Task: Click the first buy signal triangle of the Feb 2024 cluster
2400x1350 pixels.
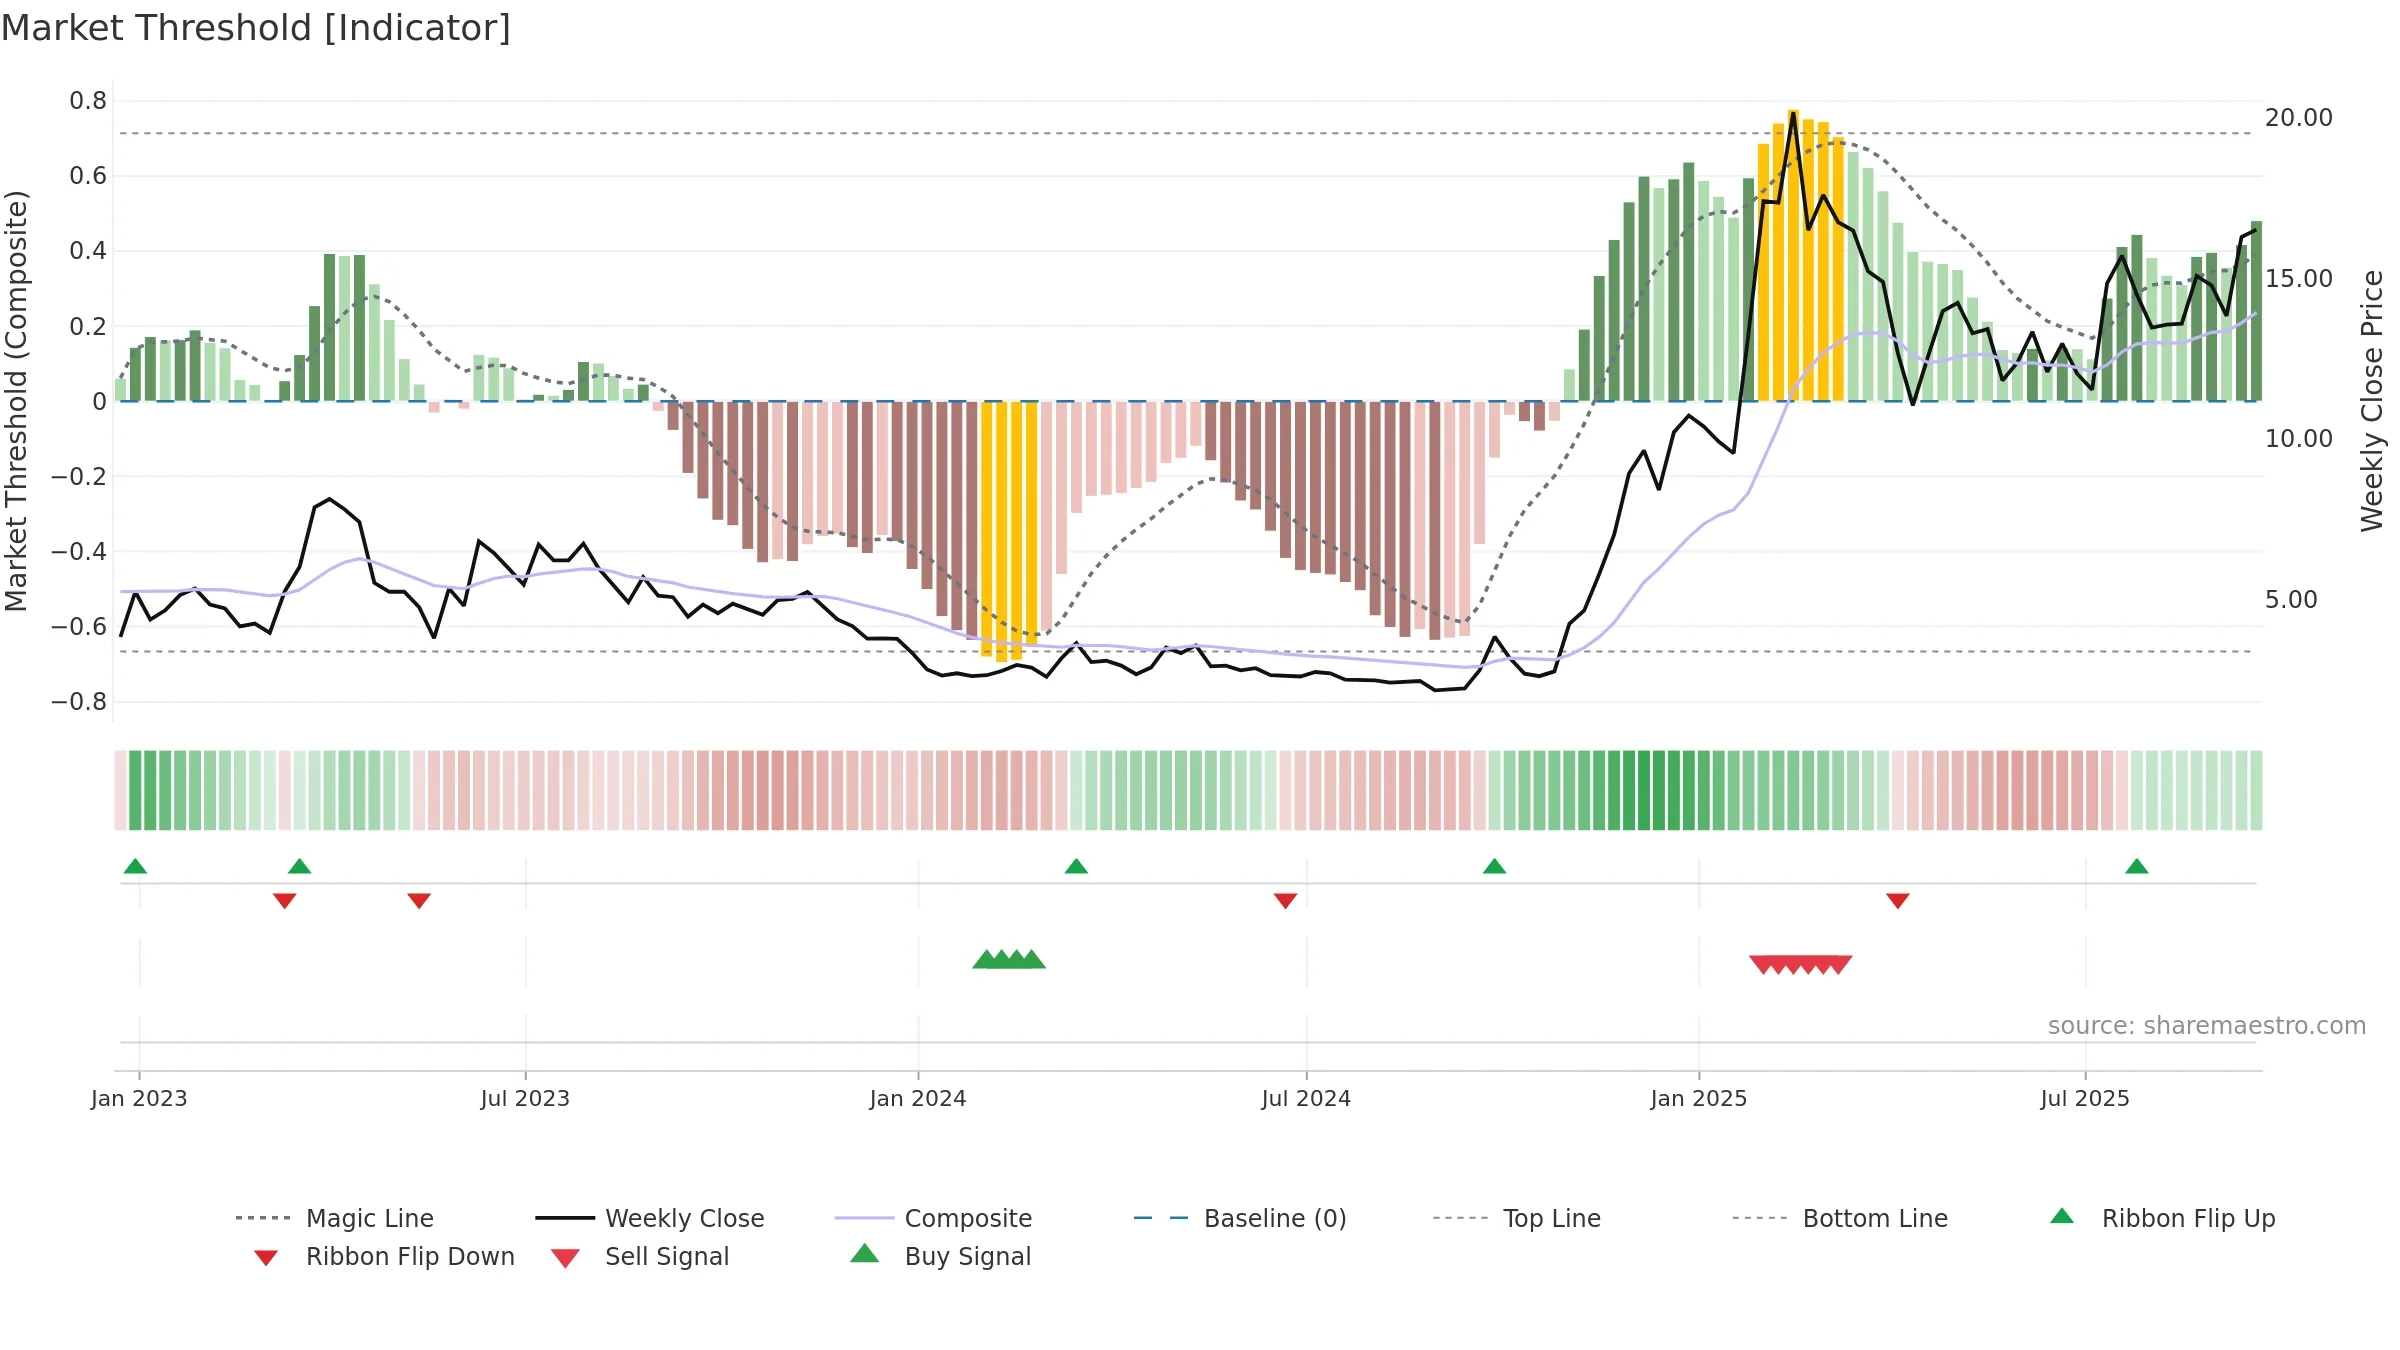Action: point(985,959)
